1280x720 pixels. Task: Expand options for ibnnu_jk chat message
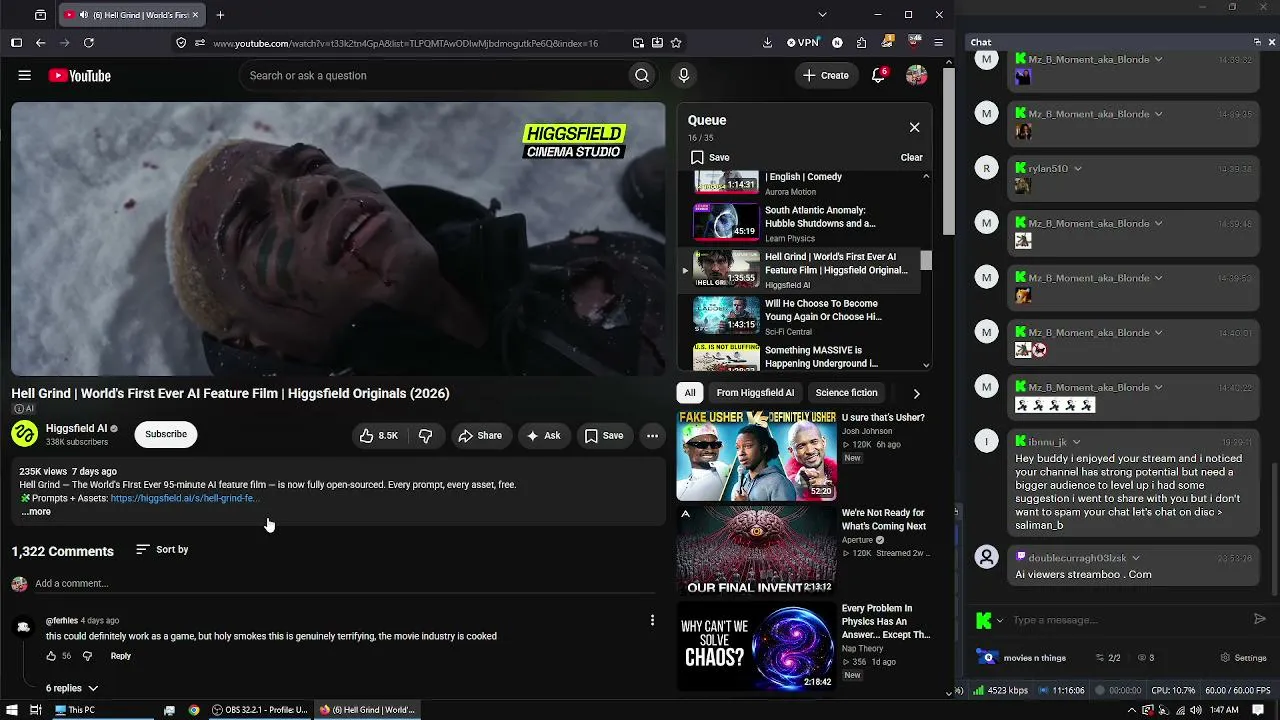(1076, 442)
